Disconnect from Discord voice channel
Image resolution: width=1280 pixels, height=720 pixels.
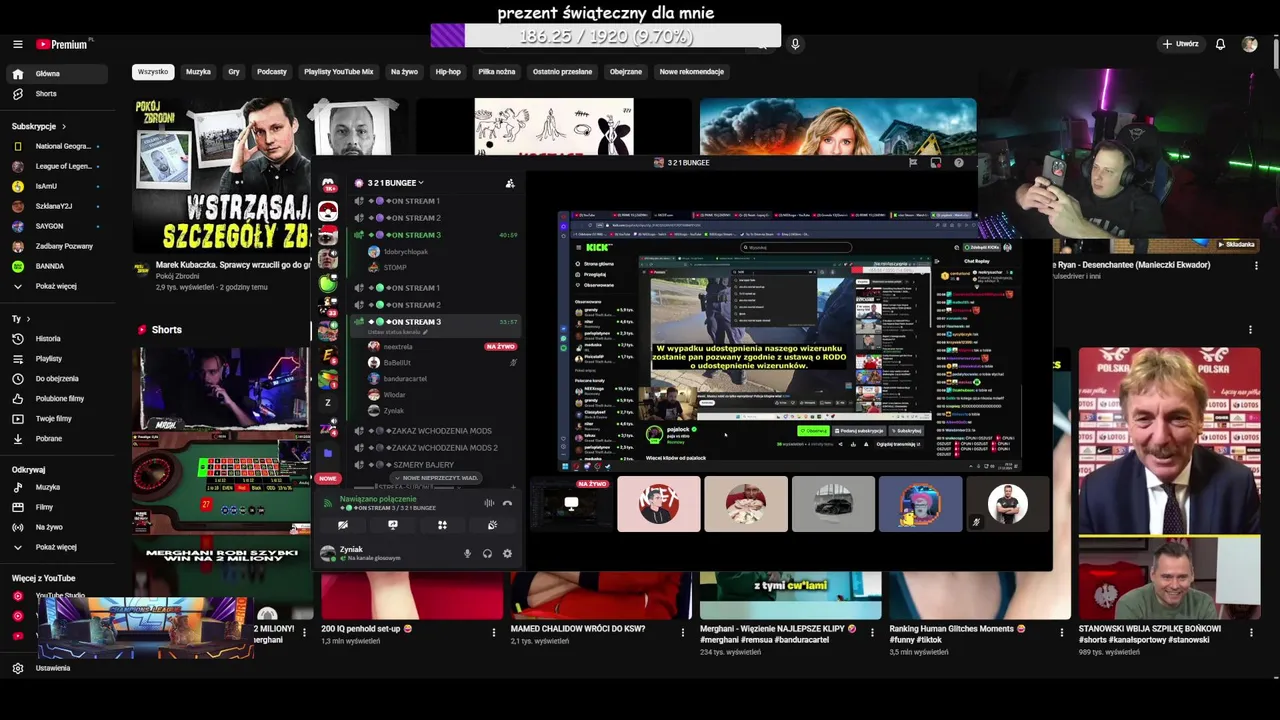pos(507,503)
